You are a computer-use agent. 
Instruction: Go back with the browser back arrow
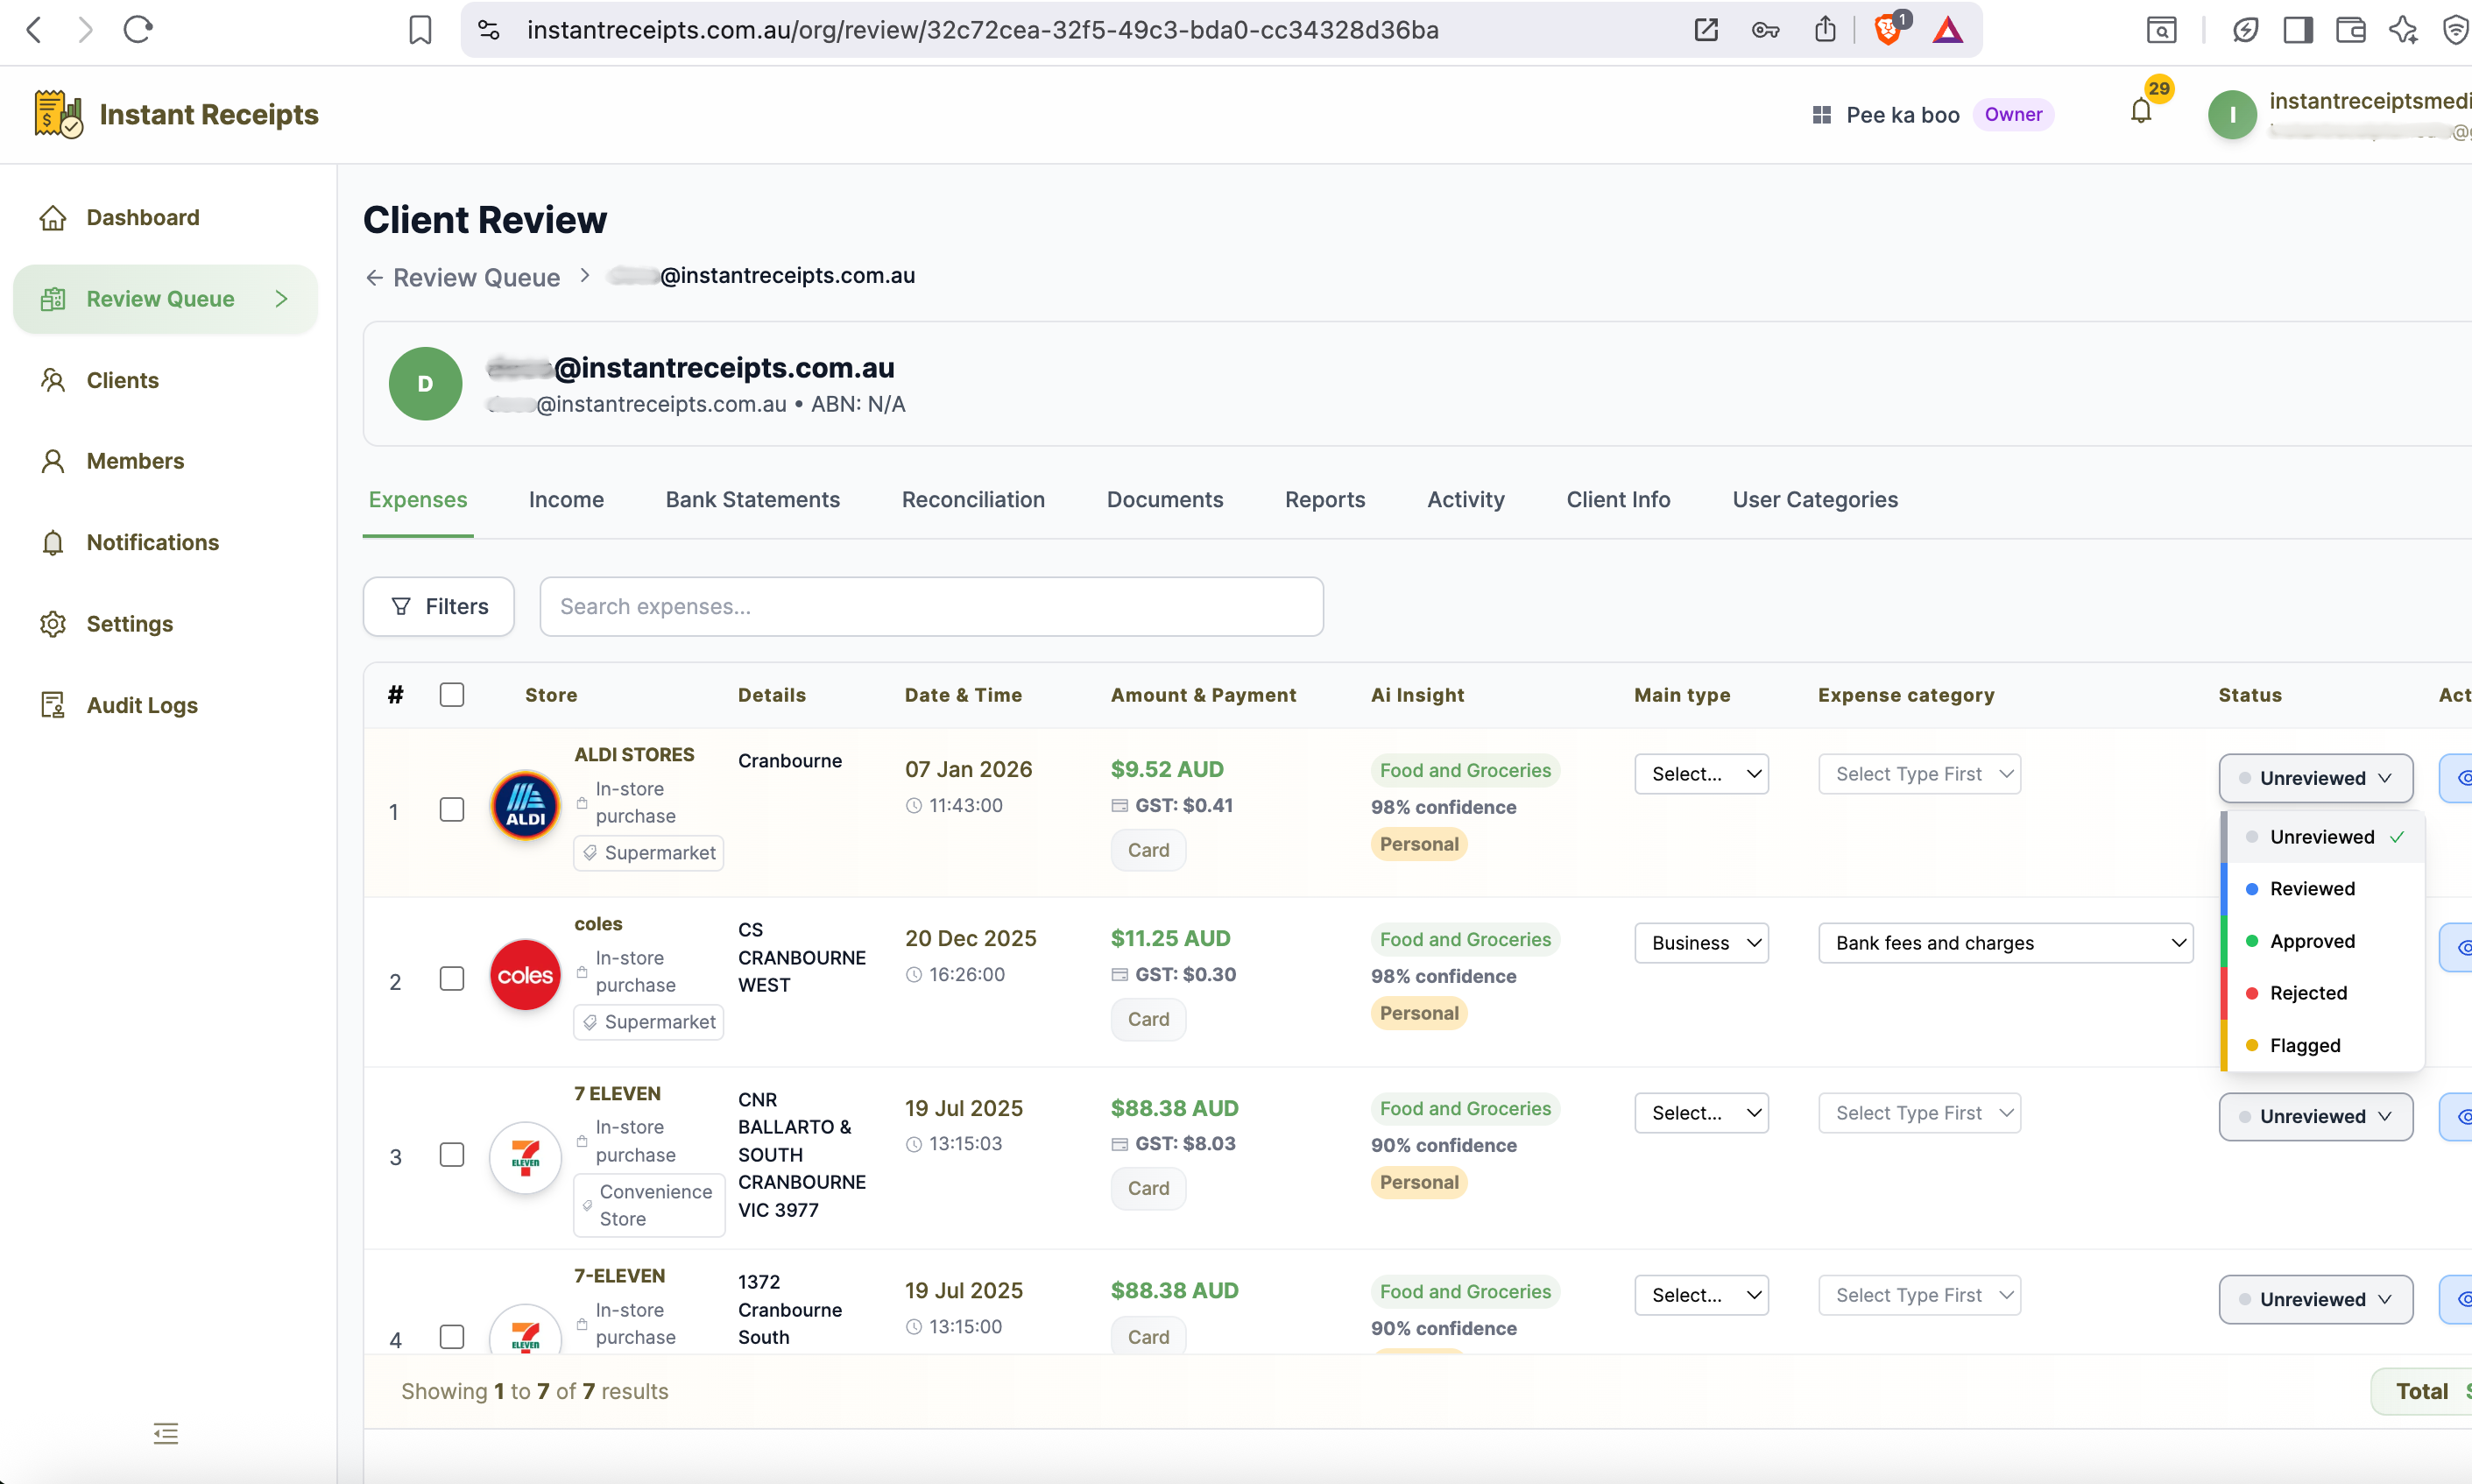(34, 30)
